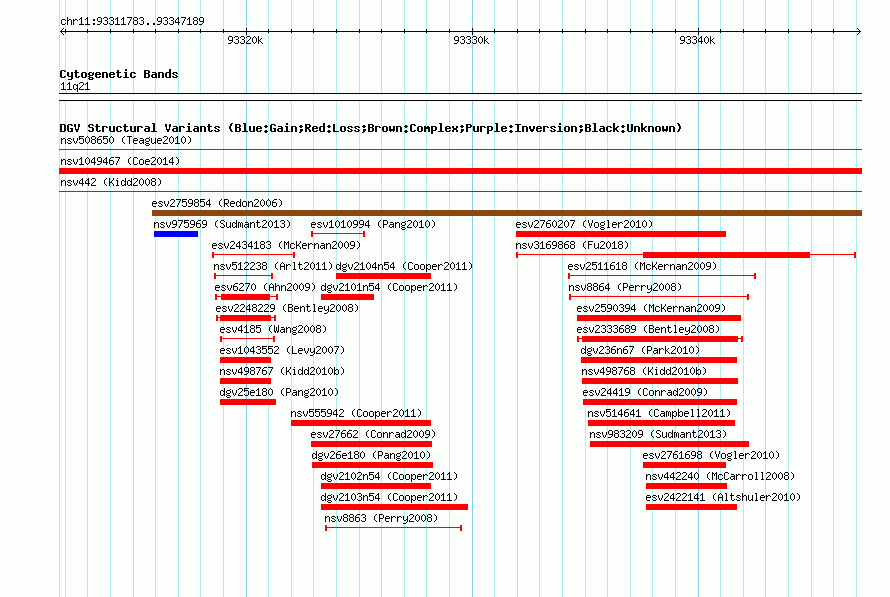Click dgv236n67 (Park2010) label
Image resolution: width=890 pixels, height=597 pixels.
(x=640, y=350)
